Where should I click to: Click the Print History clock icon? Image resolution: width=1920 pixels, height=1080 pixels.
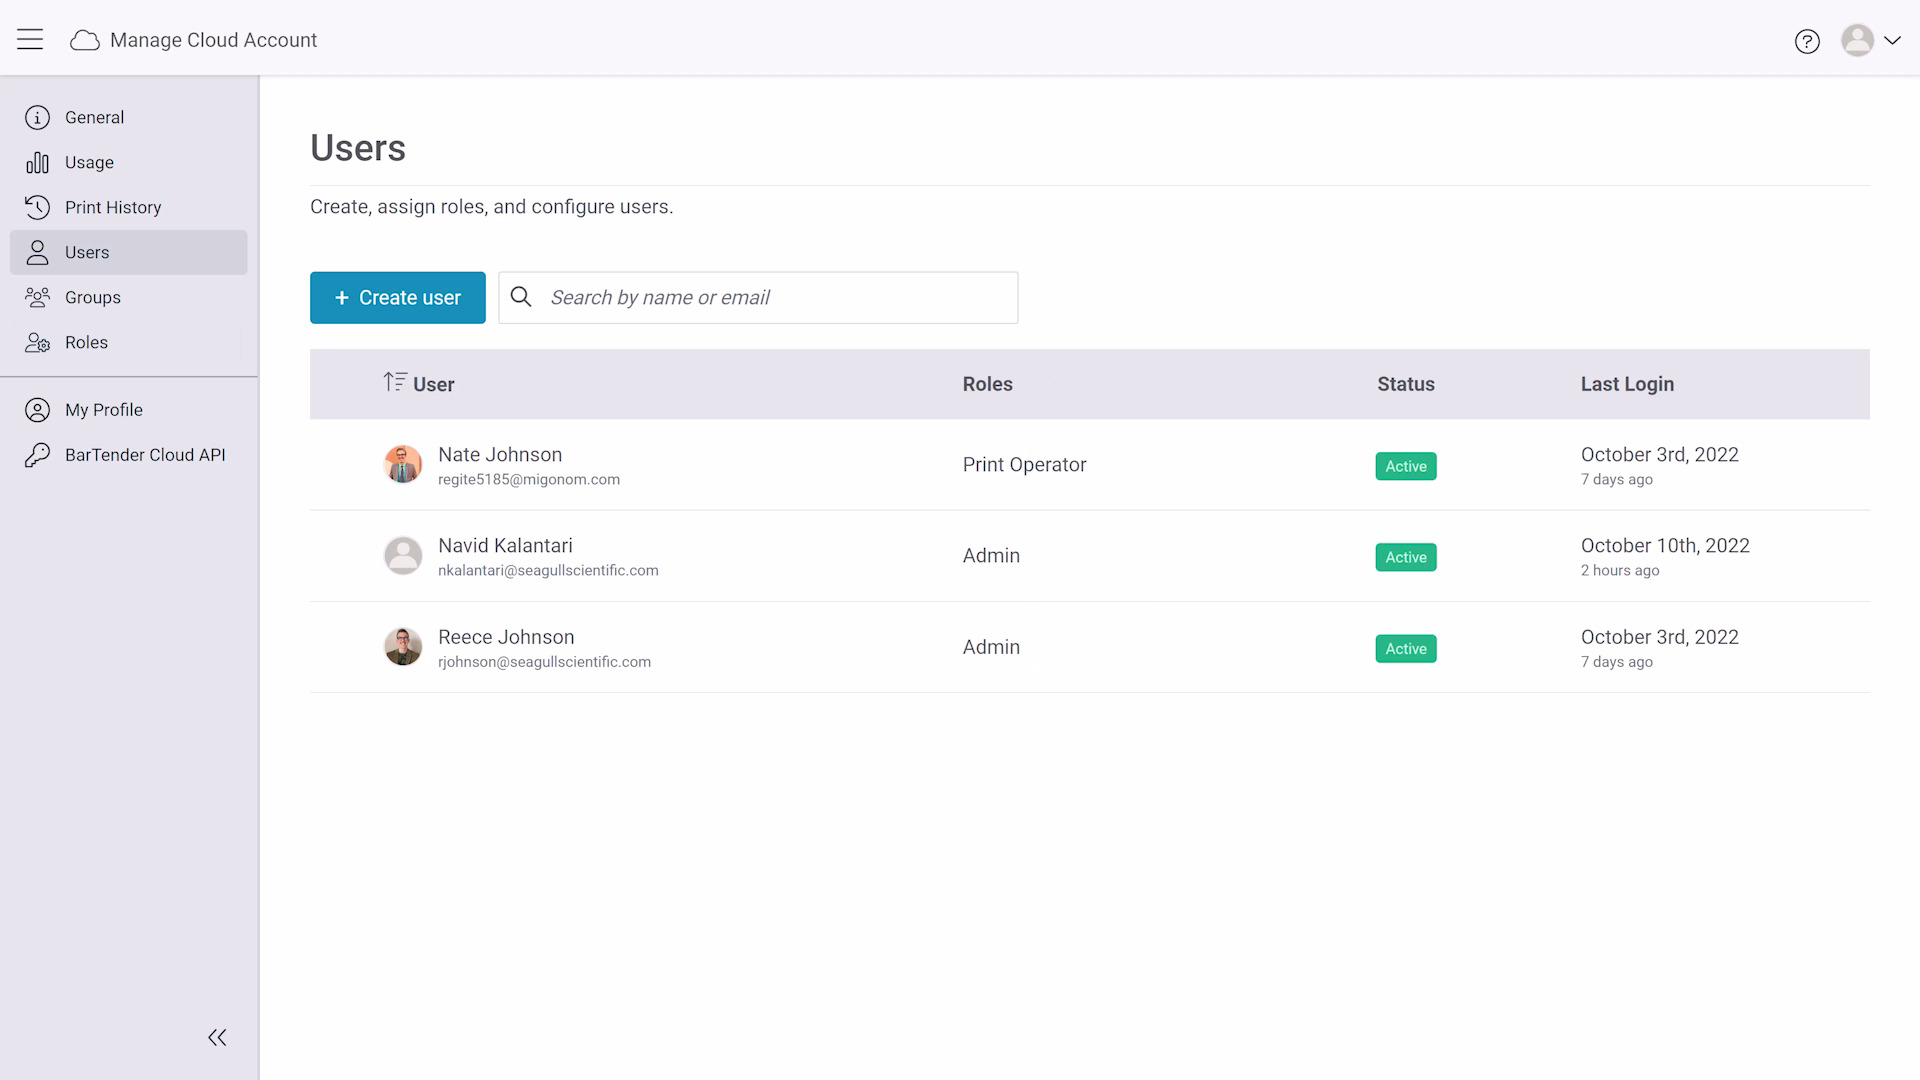click(x=37, y=207)
